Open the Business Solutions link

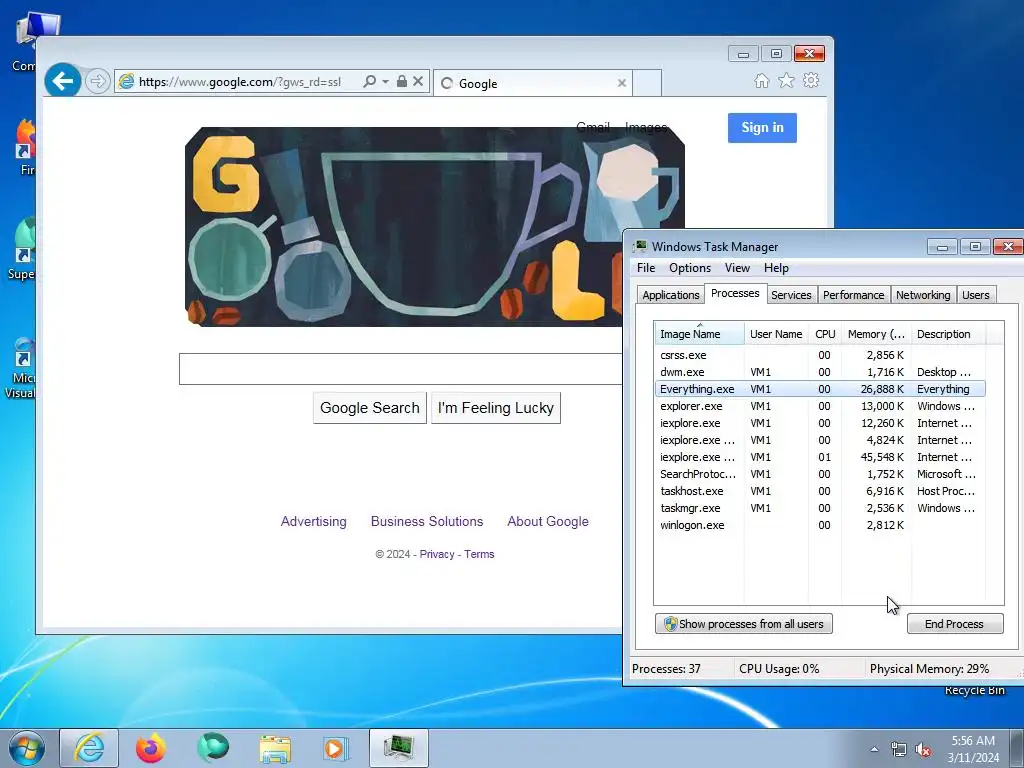click(427, 521)
